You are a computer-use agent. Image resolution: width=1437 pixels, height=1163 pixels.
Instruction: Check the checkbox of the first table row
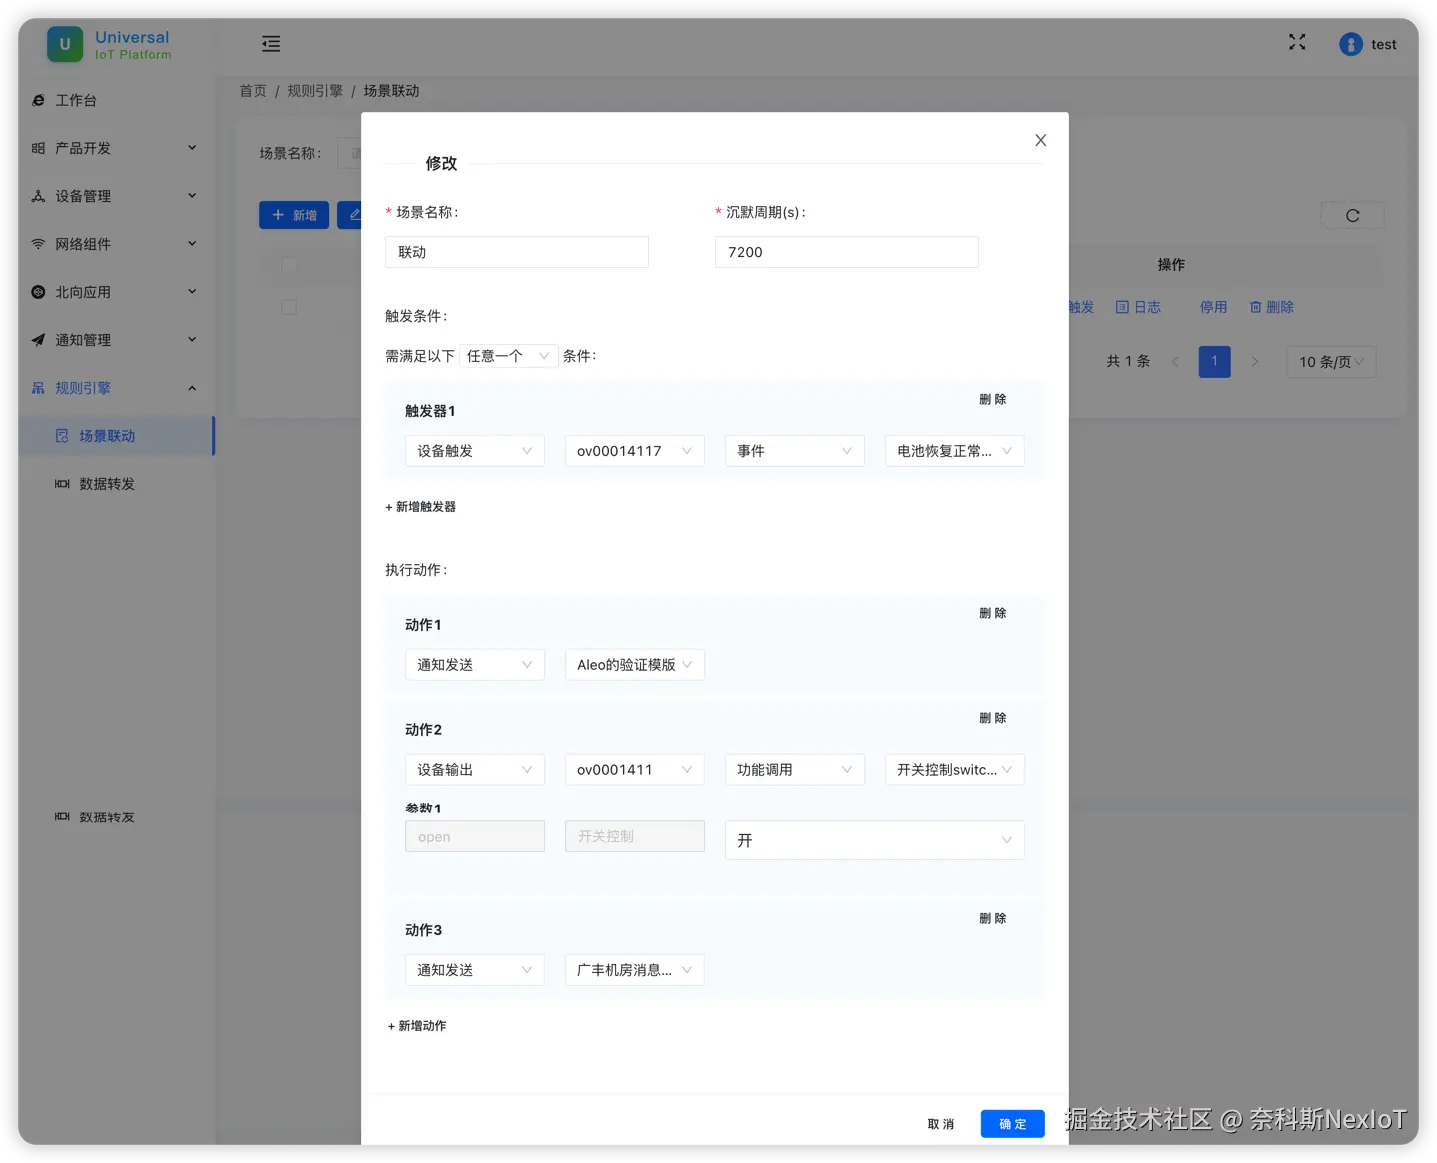point(289,307)
